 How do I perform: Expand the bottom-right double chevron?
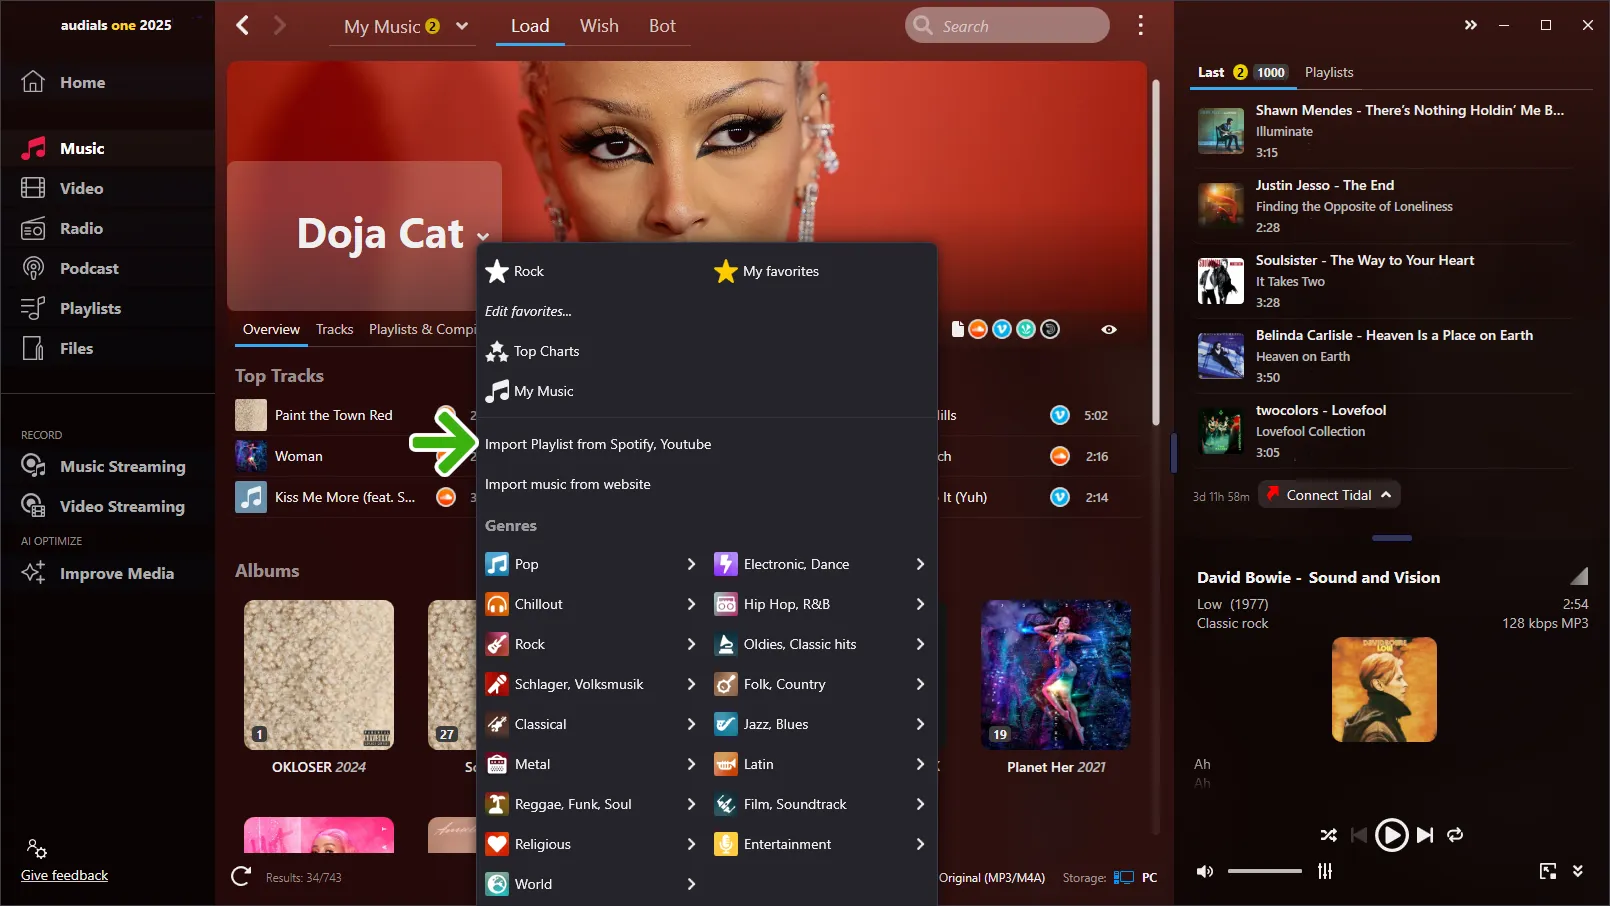tap(1578, 871)
